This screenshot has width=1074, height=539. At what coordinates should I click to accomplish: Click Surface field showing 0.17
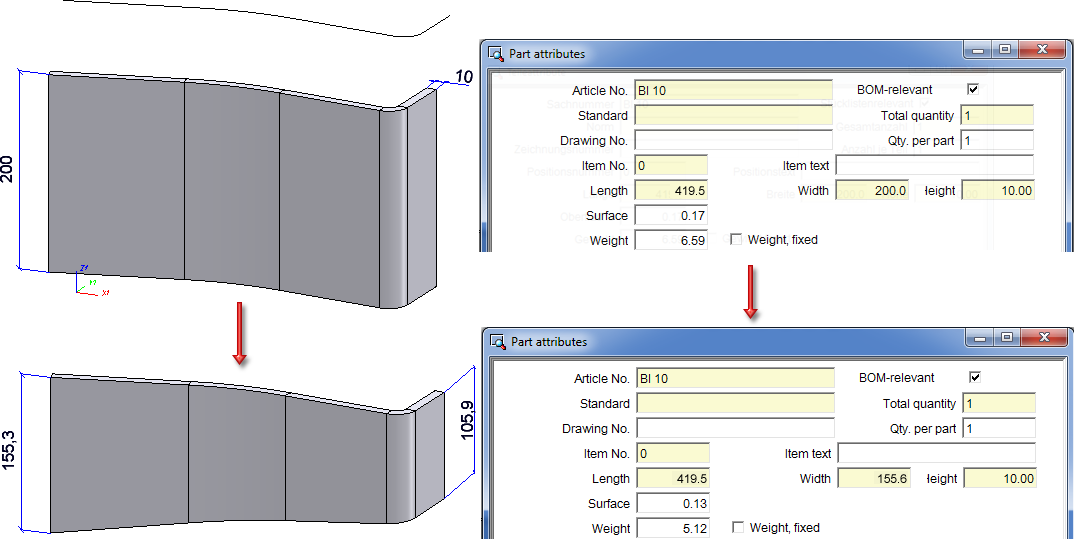(x=671, y=215)
